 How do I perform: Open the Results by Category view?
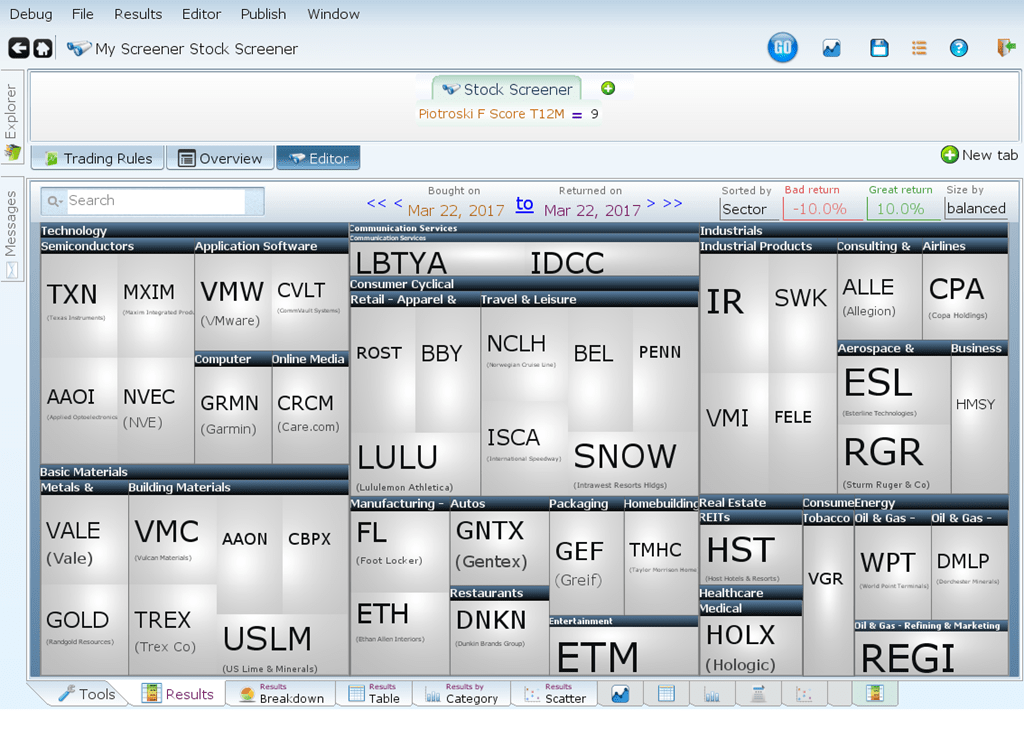click(x=462, y=693)
